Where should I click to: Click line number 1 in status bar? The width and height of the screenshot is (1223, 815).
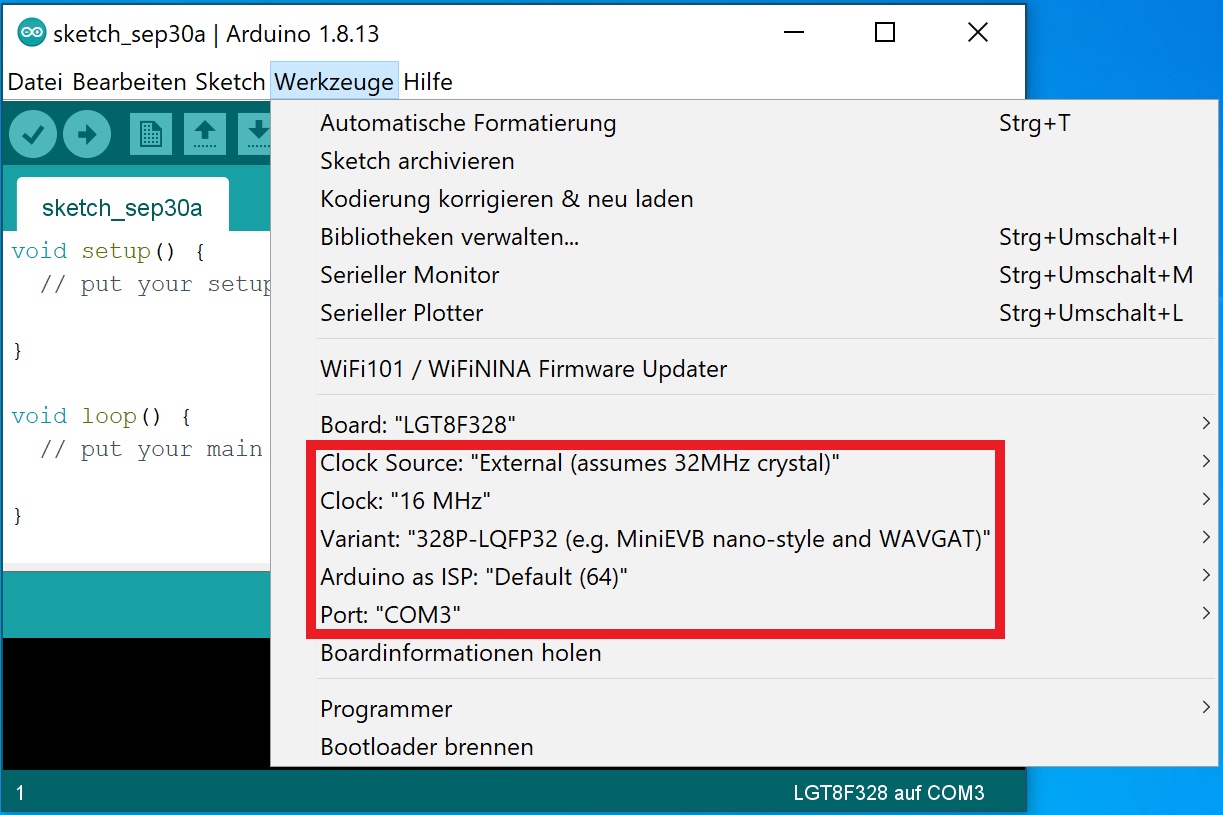[20, 793]
